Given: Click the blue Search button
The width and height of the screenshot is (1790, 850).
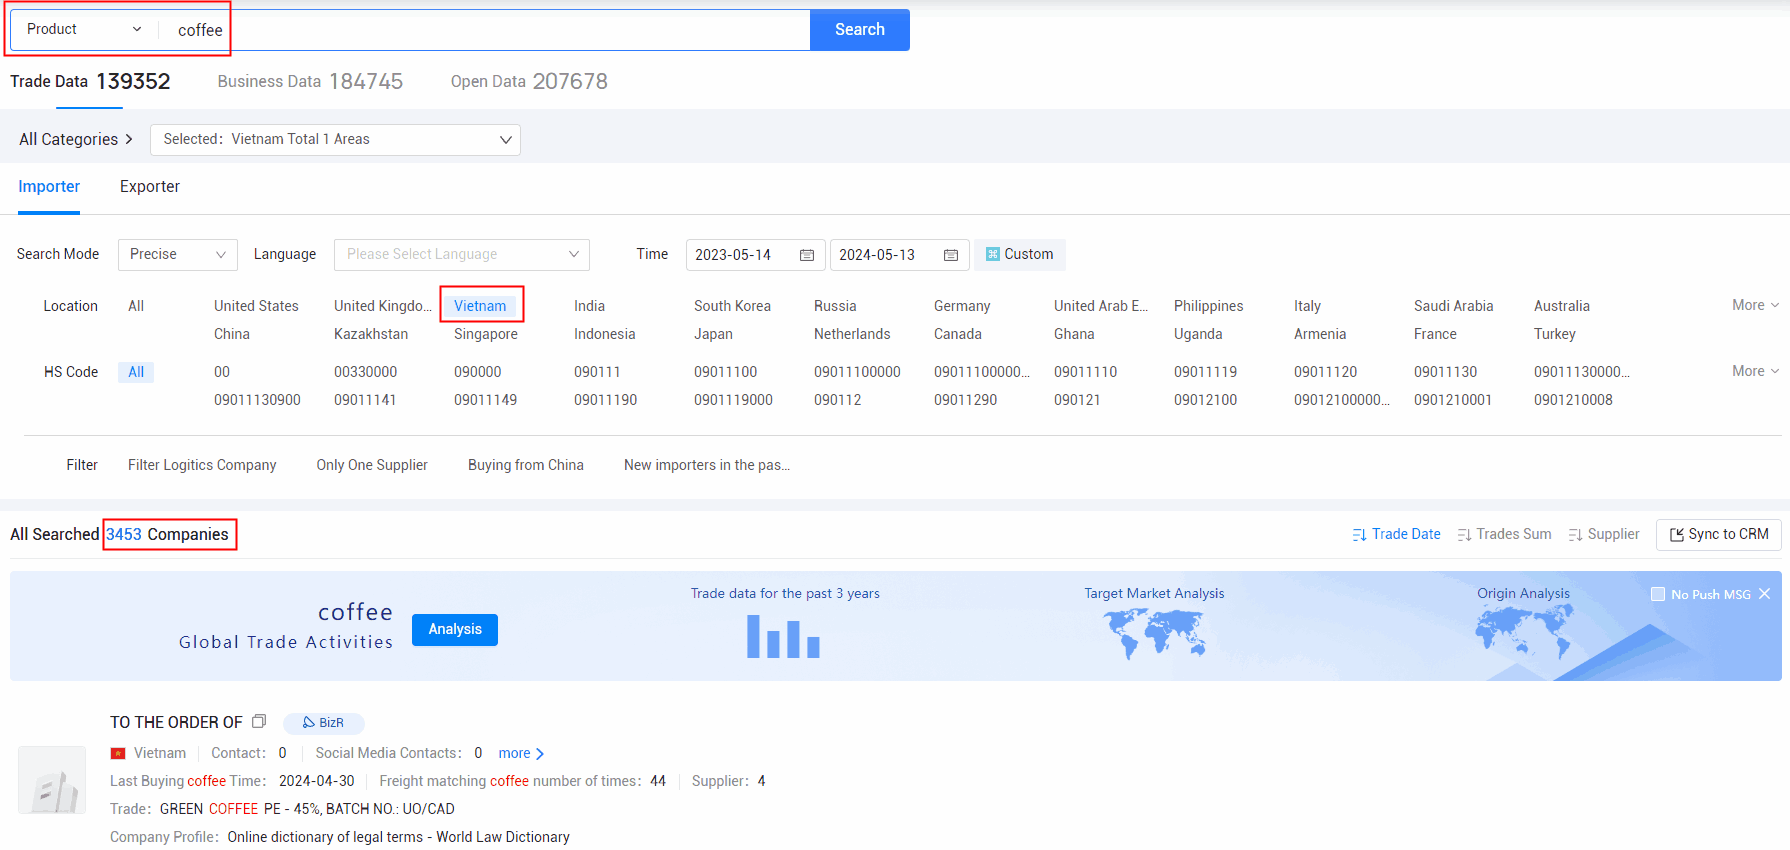Looking at the screenshot, I should tap(860, 30).
